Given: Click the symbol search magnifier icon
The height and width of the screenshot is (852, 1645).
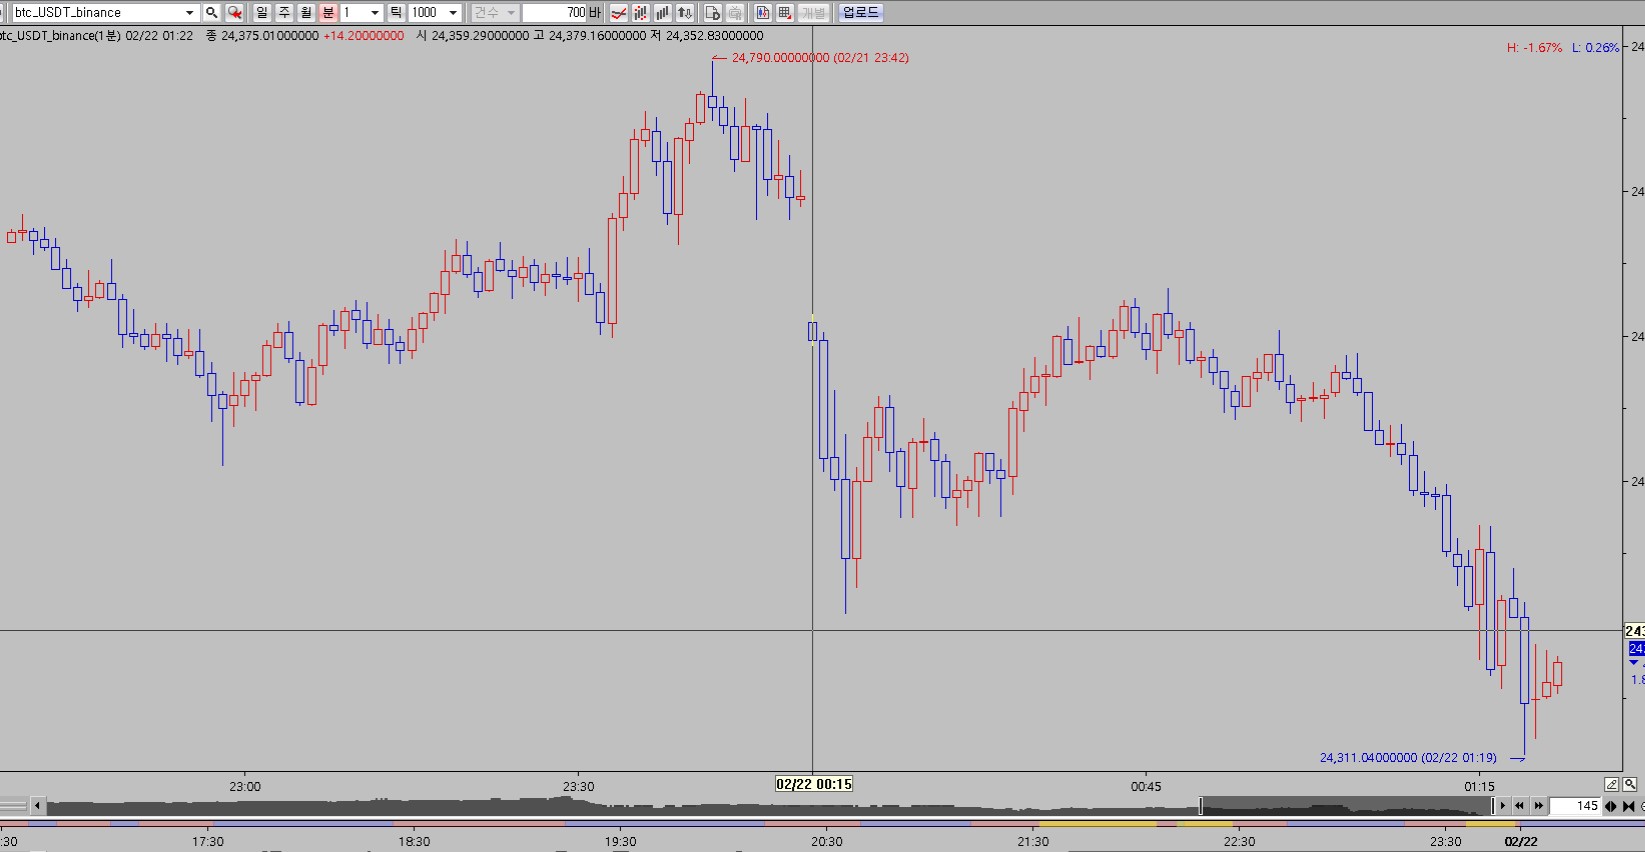Looking at the screenshot, I should (x=211, y=13).
